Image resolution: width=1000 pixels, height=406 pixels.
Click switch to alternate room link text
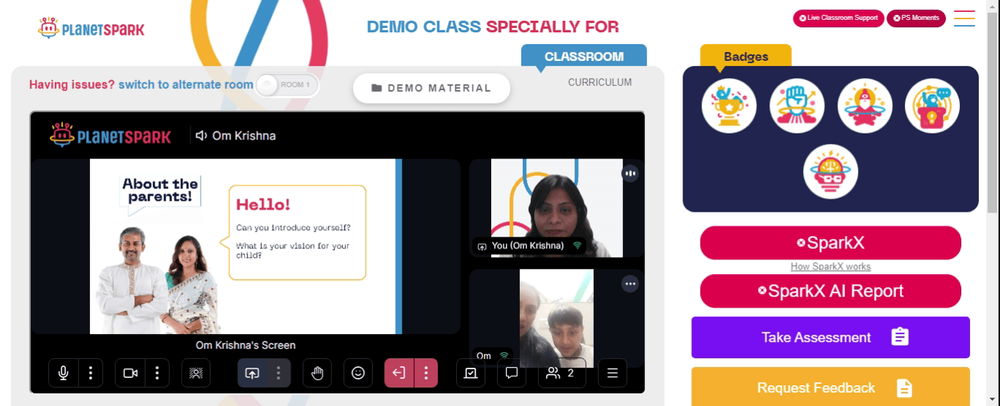[186, 85]
